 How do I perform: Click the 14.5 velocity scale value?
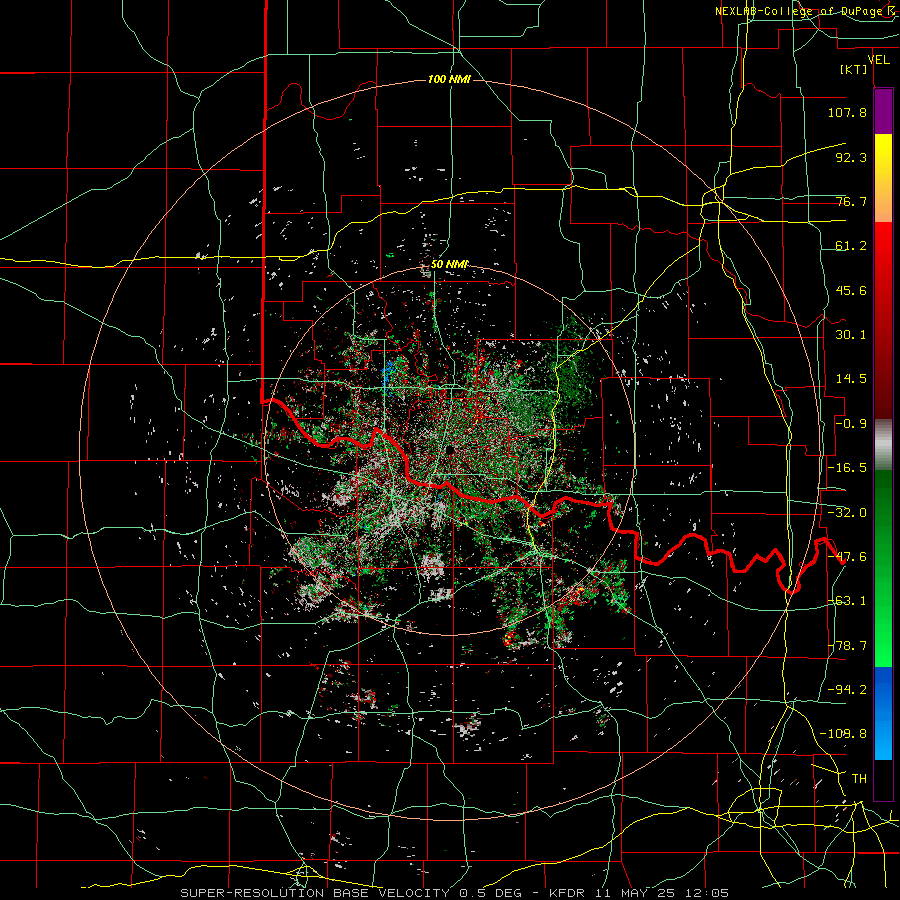click(x=851, y=379)
